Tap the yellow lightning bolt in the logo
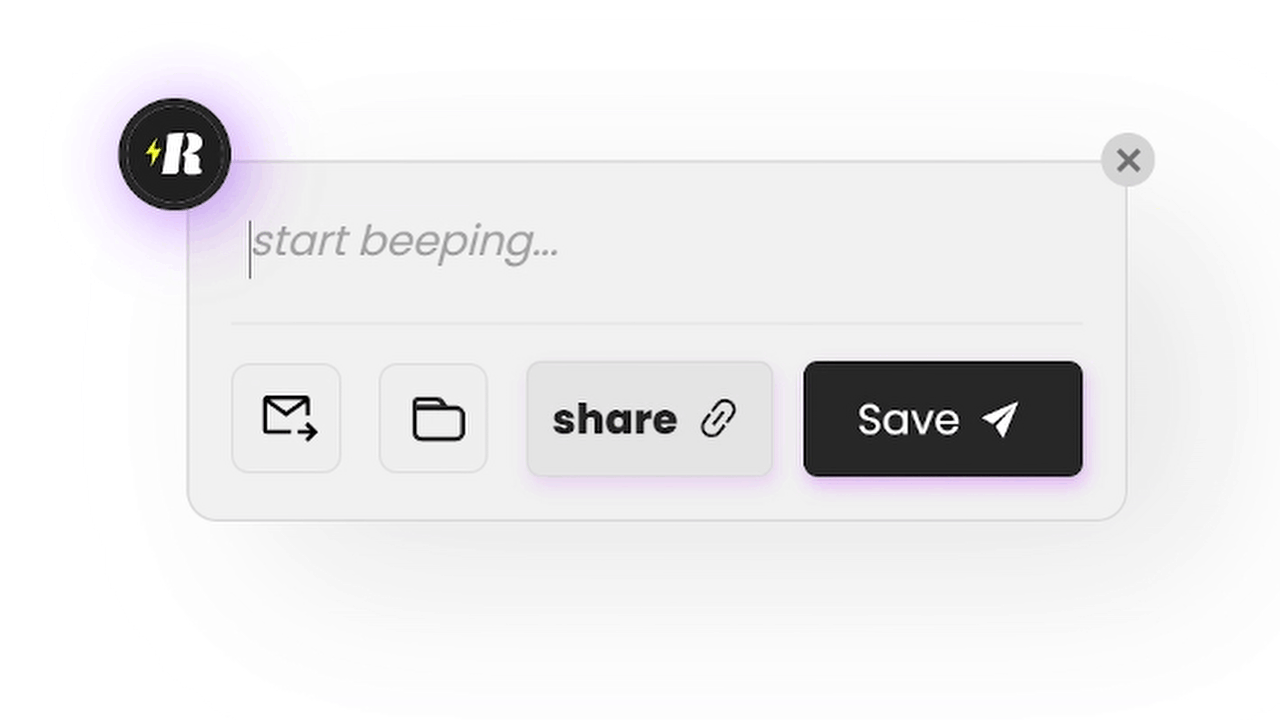Image resolution: width=1280 pixels, height=720 pixels. pos(153,152)
